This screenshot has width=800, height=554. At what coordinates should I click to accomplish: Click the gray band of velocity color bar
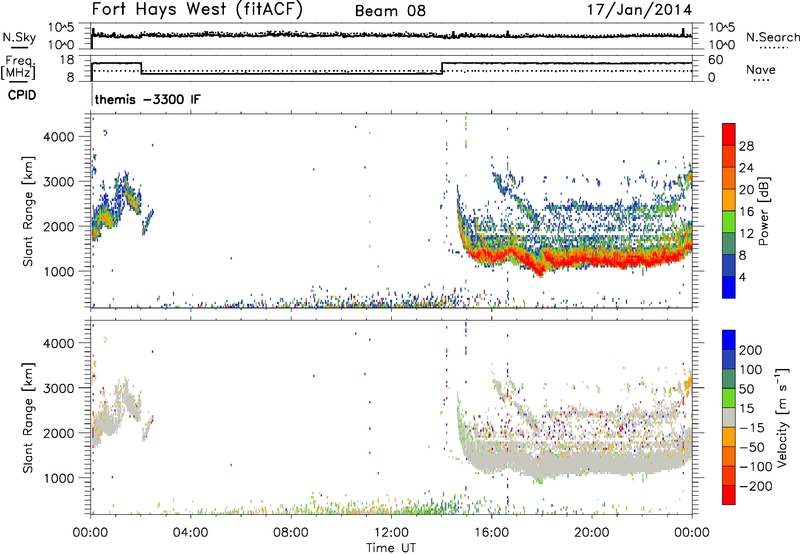coord(729,417)
